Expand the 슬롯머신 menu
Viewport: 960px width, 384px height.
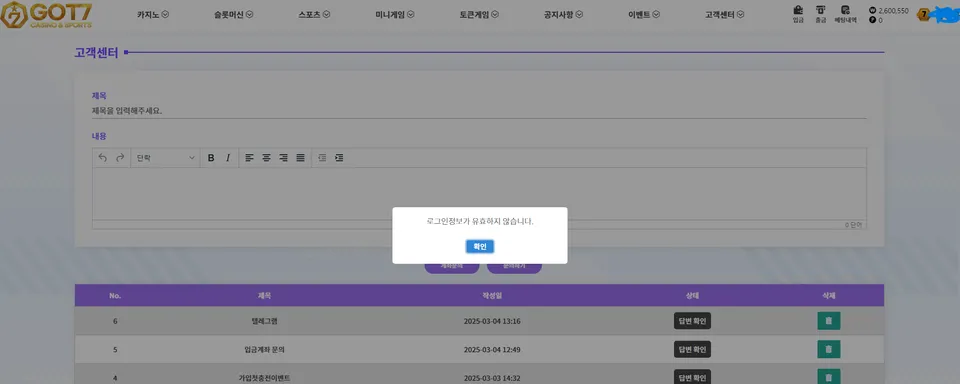click(x=234, y=15)
